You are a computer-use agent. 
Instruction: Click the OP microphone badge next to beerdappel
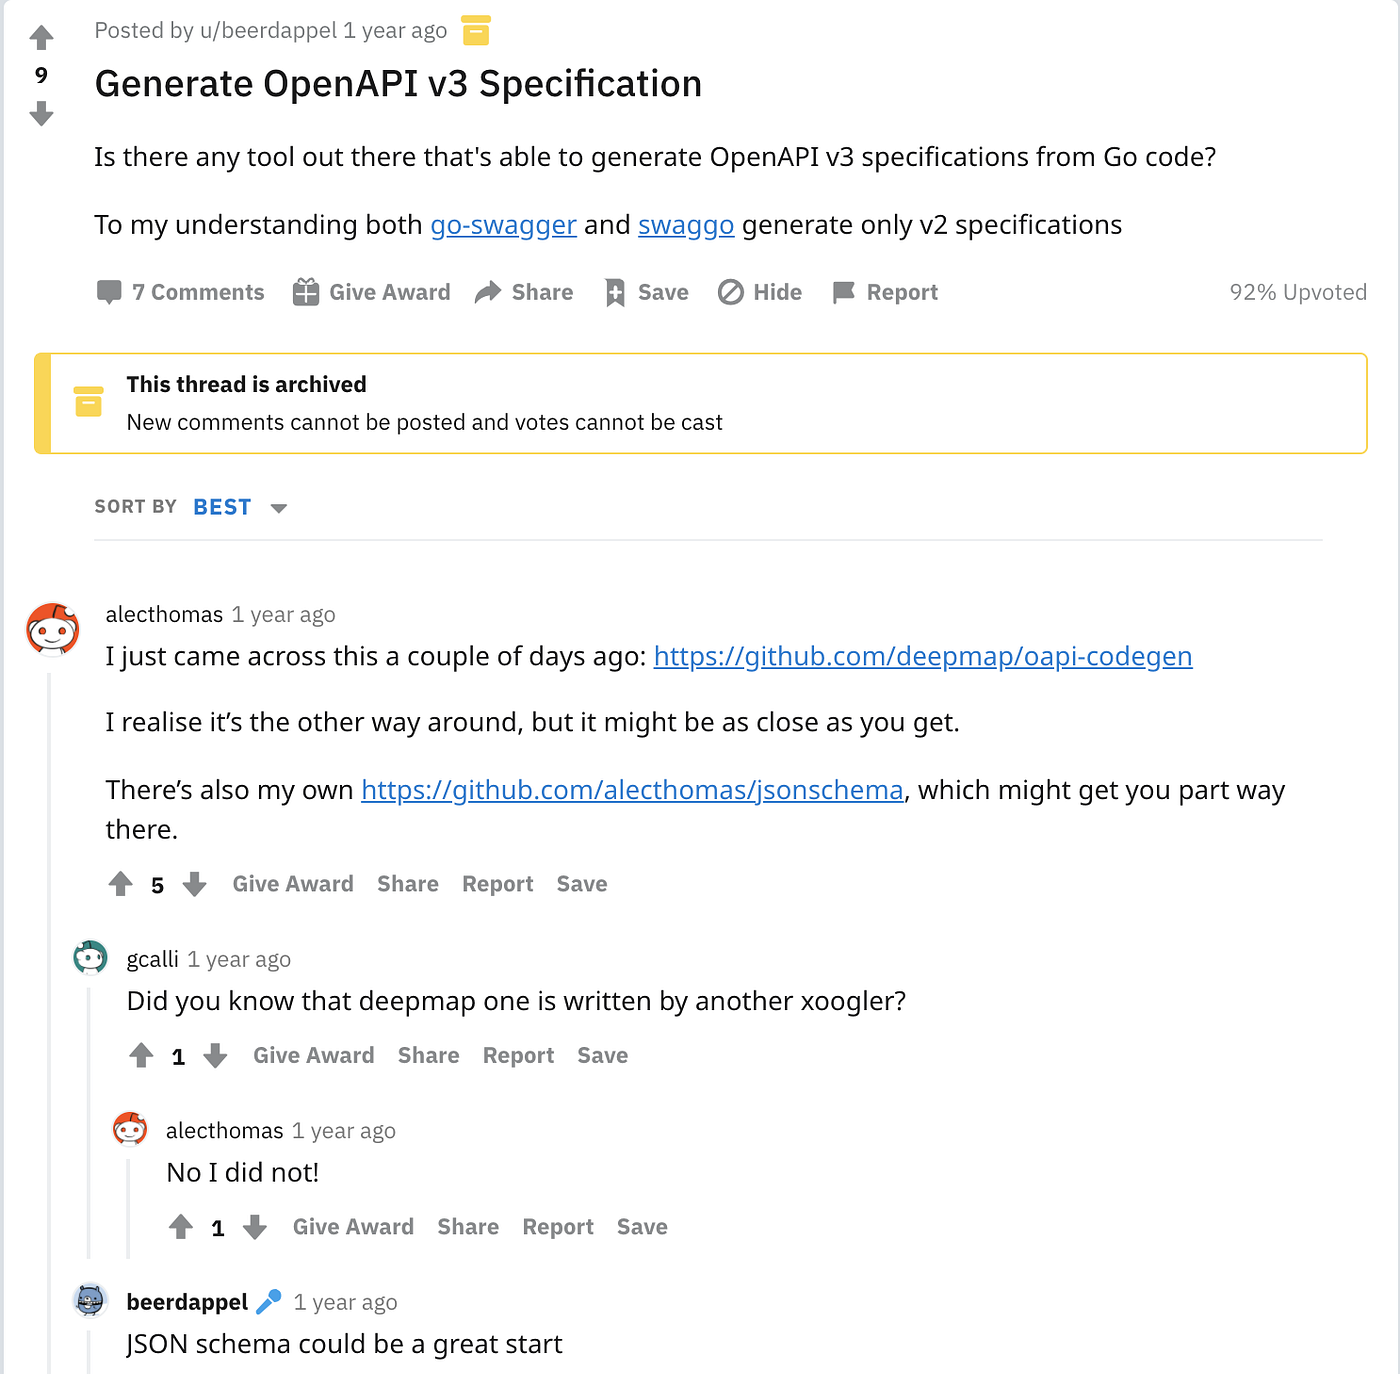coord(268,1300)
